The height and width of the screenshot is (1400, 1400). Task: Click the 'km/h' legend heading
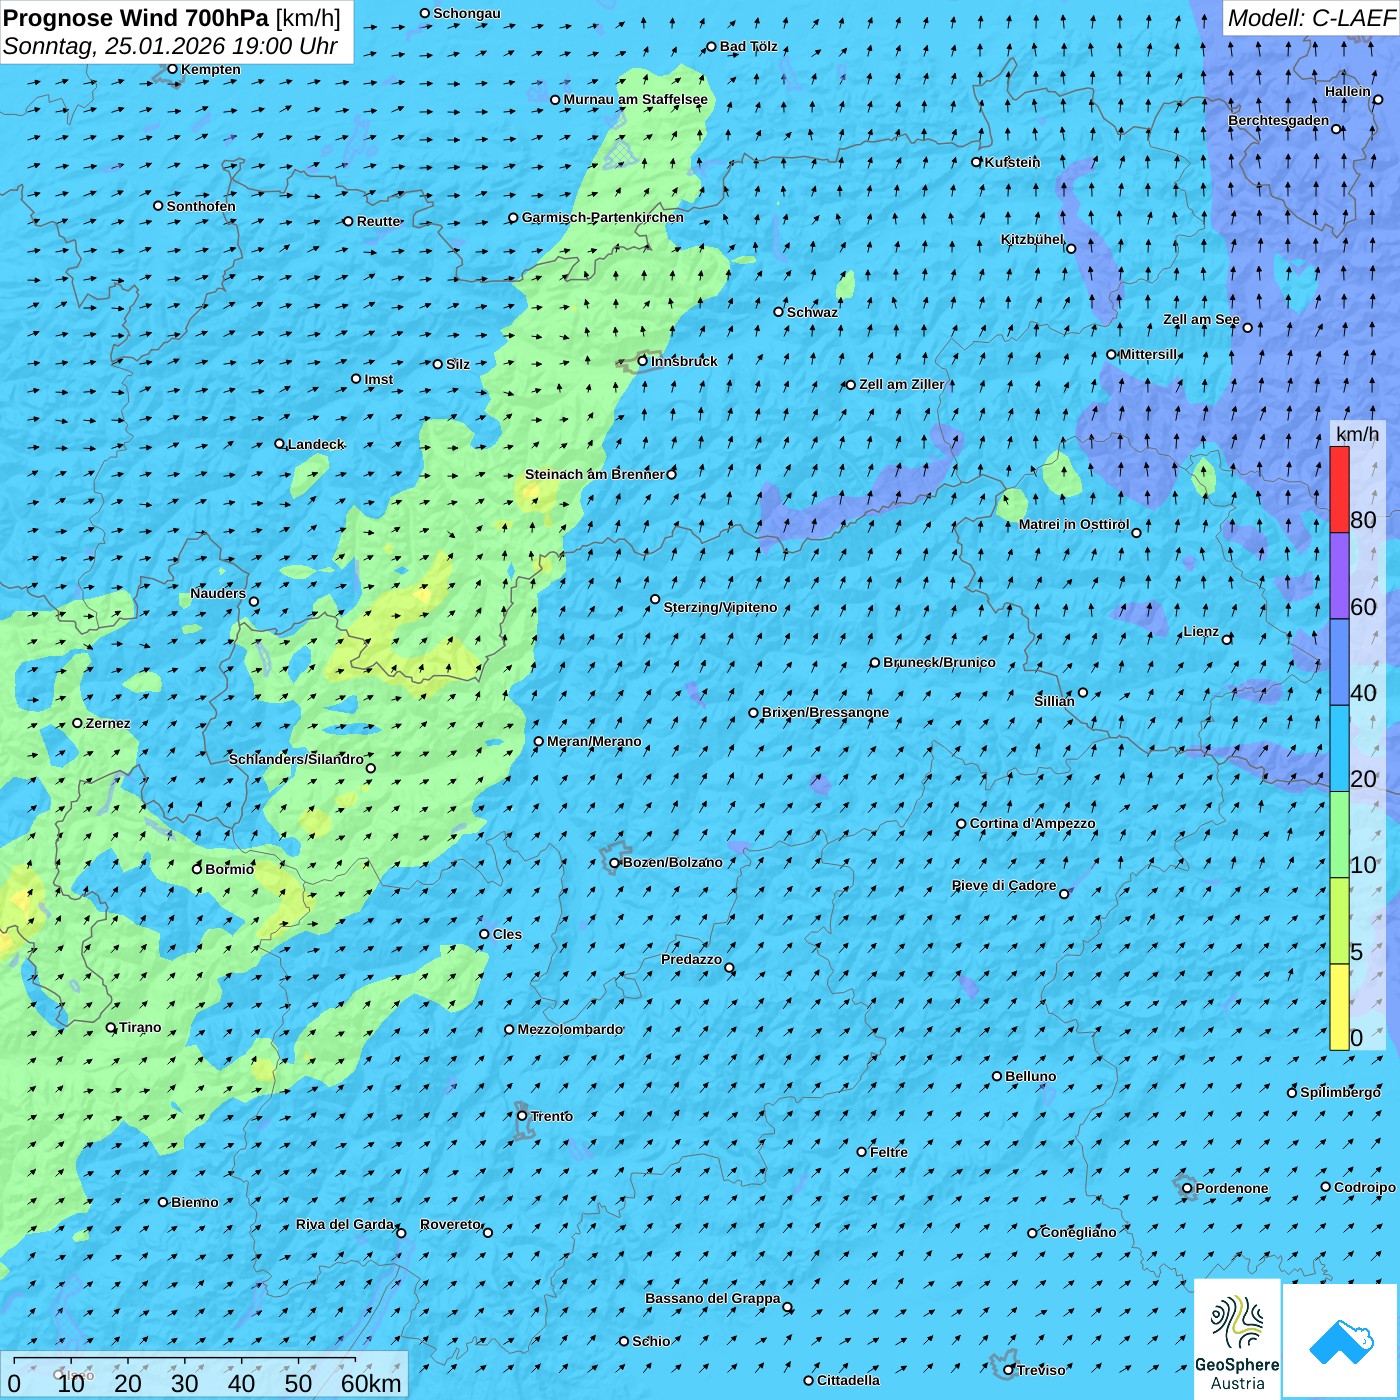point(1357,434)
